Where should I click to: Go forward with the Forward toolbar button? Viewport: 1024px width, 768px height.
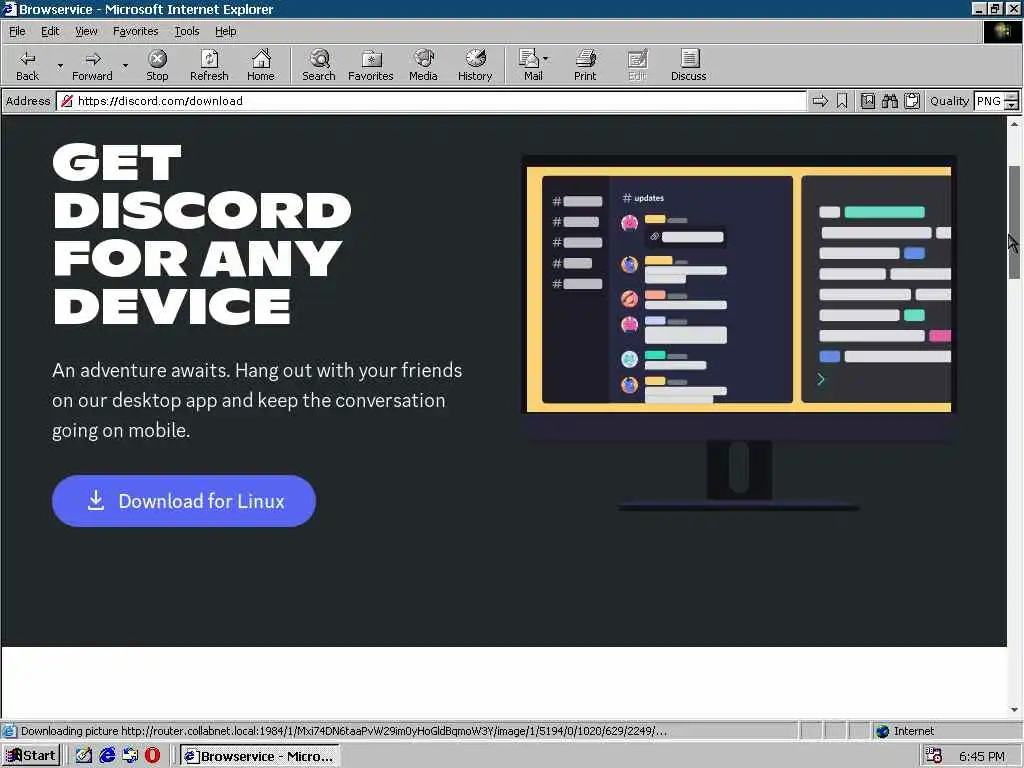(92, 65)
